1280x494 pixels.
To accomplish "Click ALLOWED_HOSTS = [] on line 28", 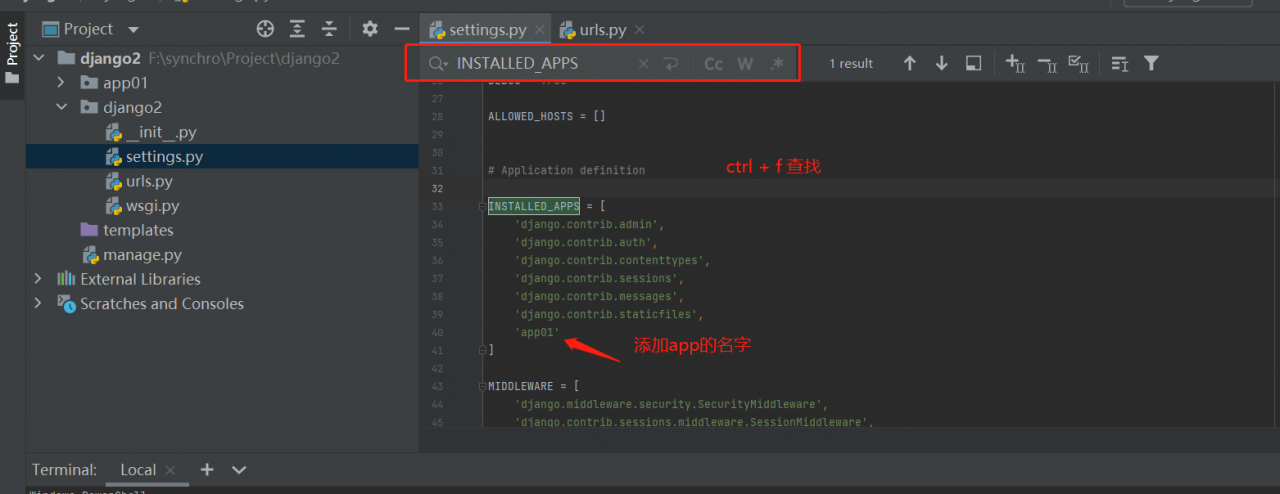I will click(x=547, y=116).
